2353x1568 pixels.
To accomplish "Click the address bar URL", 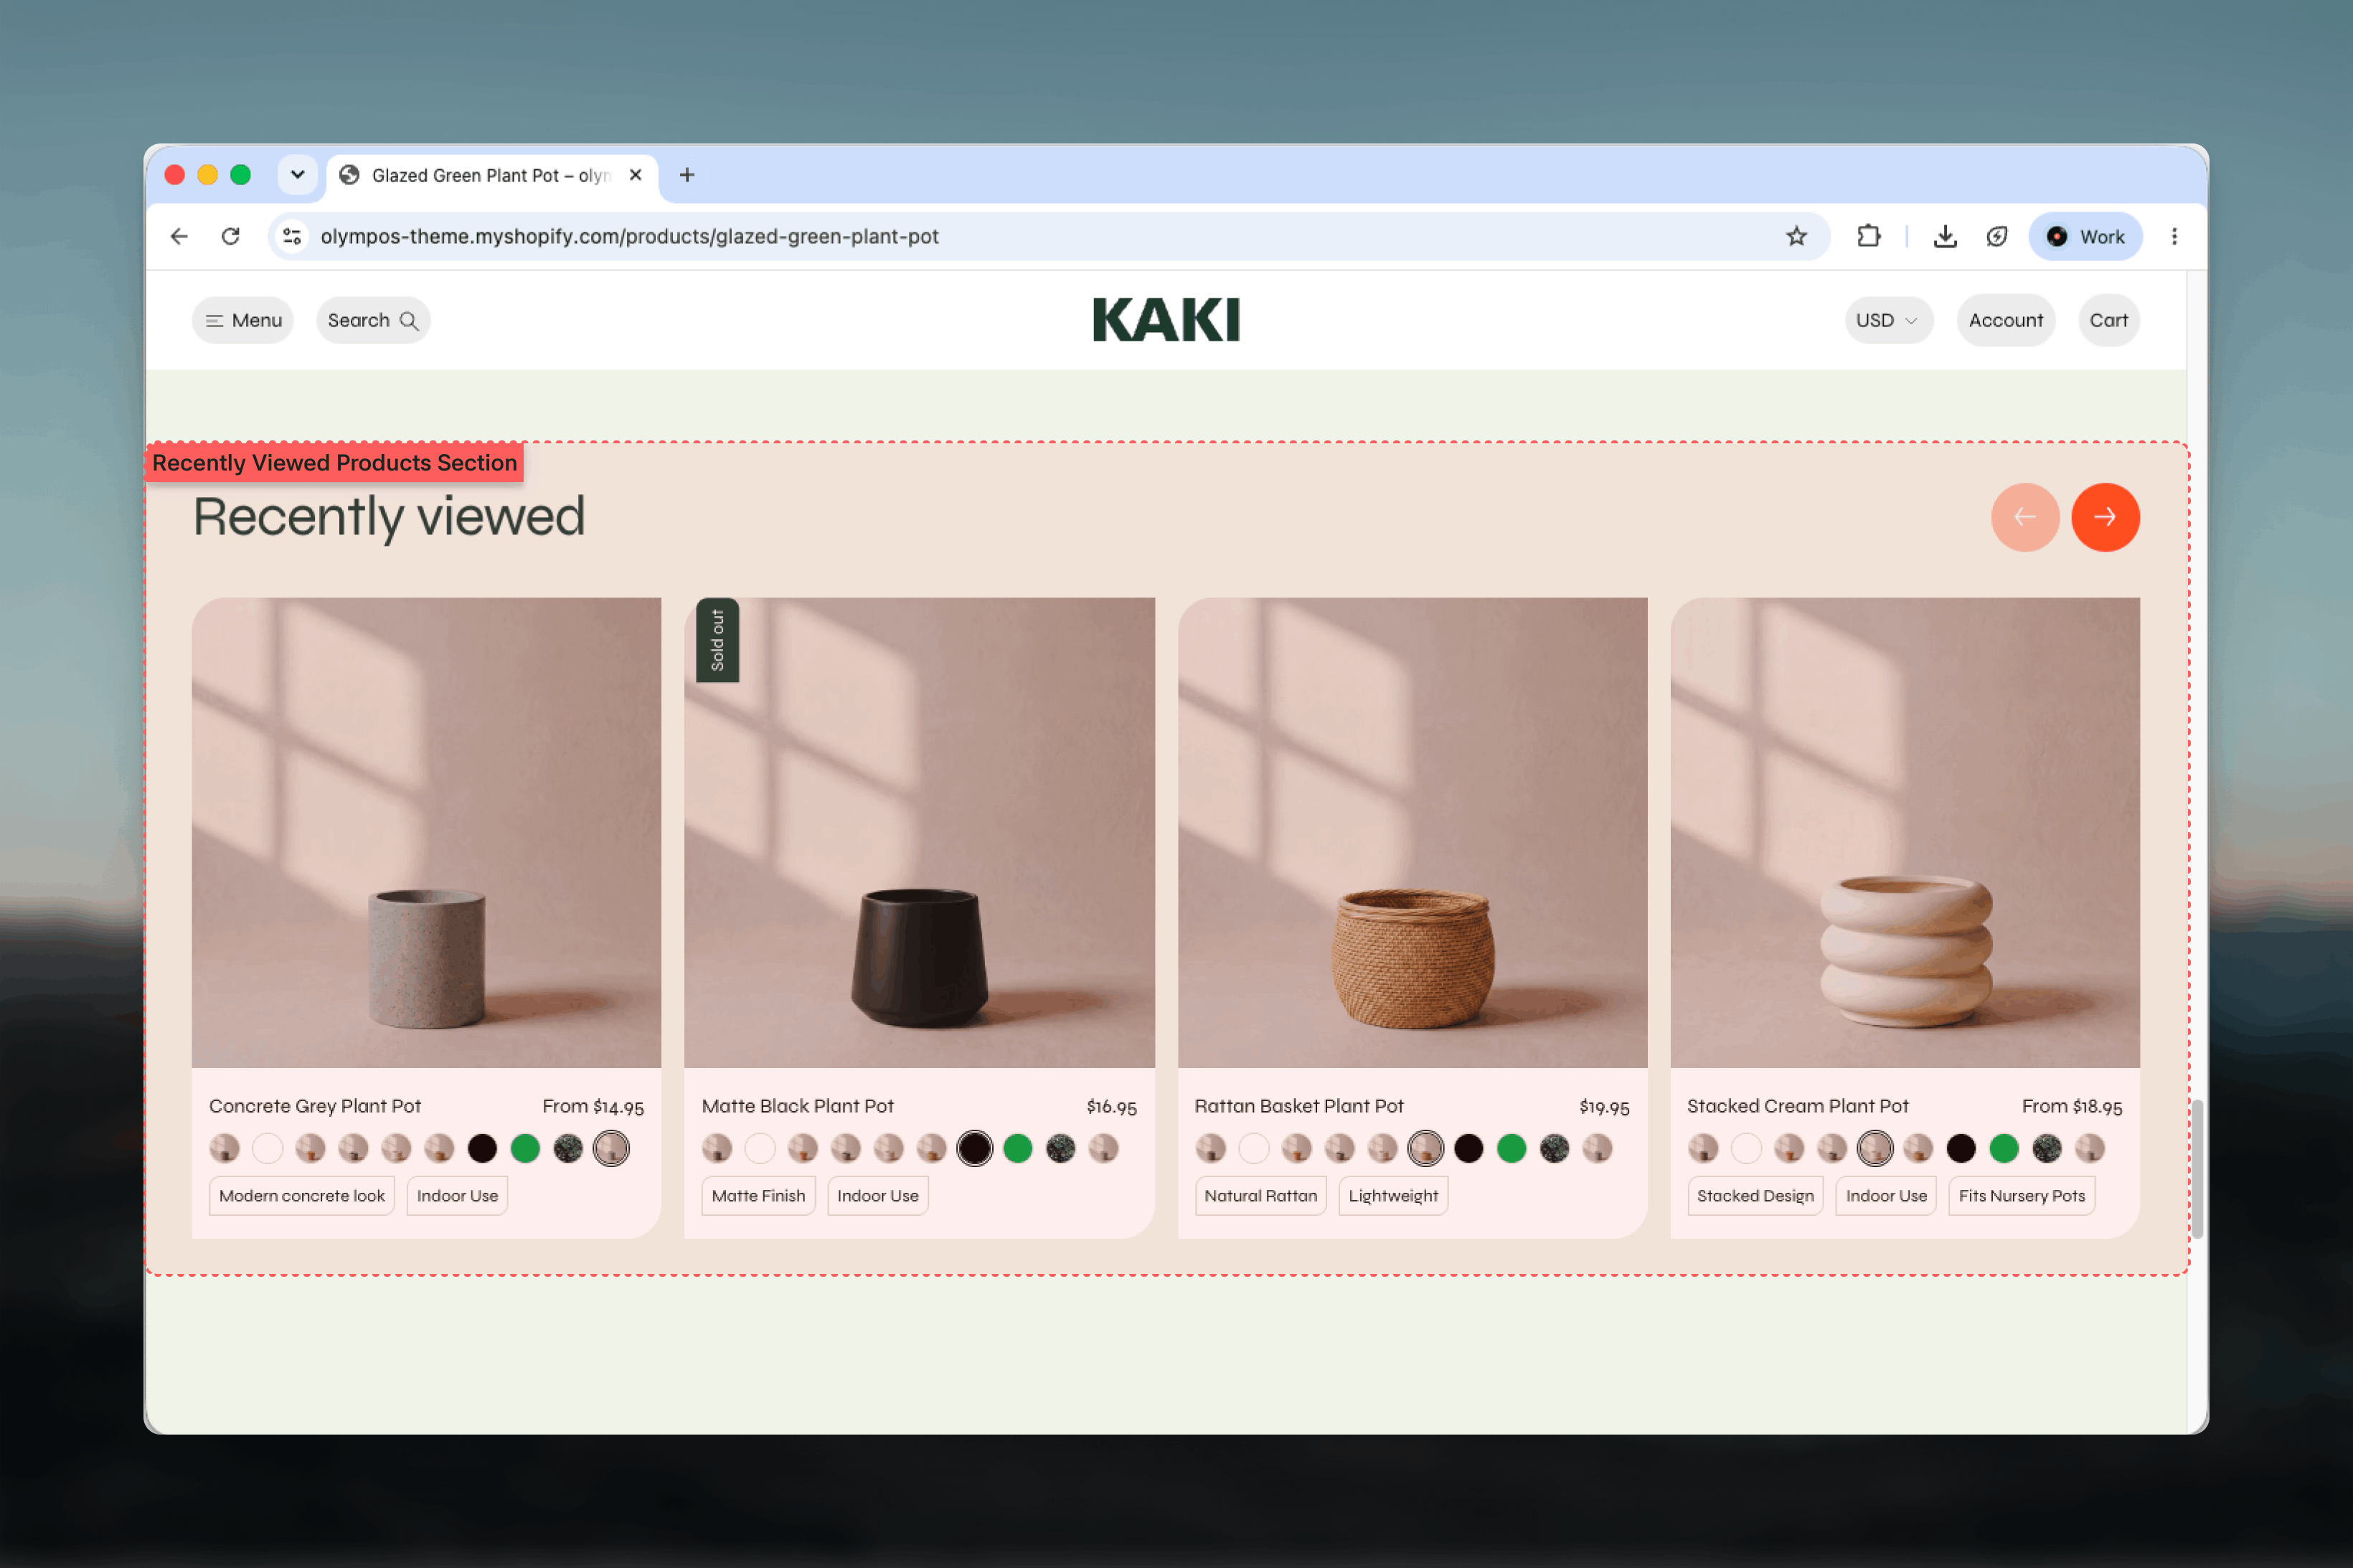I will [x=629, y=236].
